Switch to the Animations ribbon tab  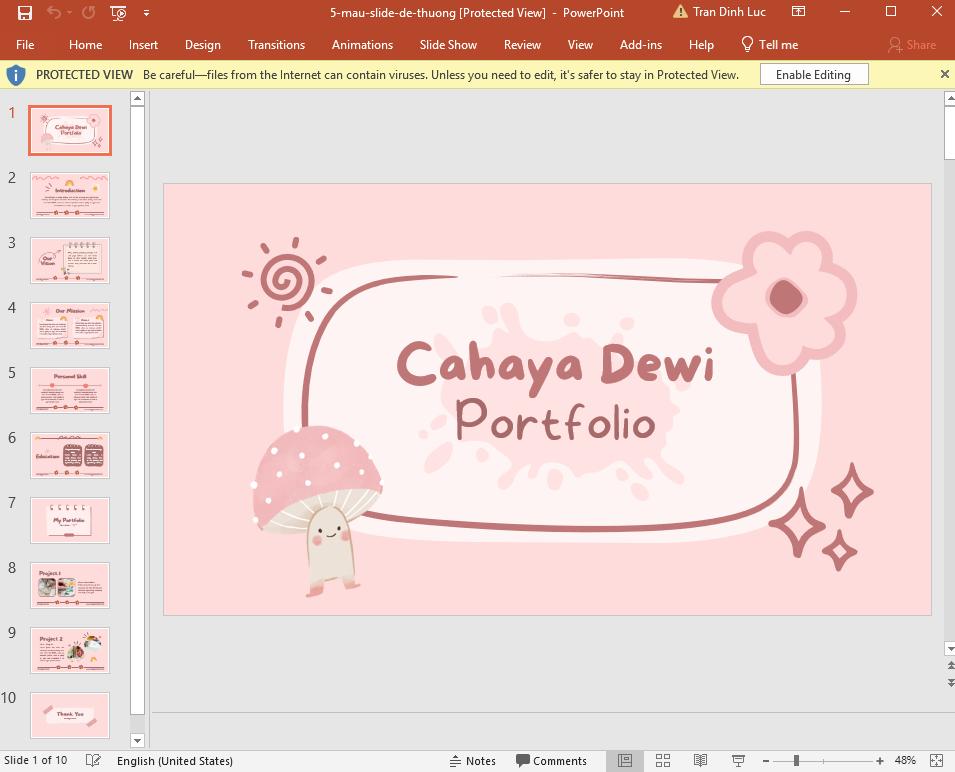[362, 45]
